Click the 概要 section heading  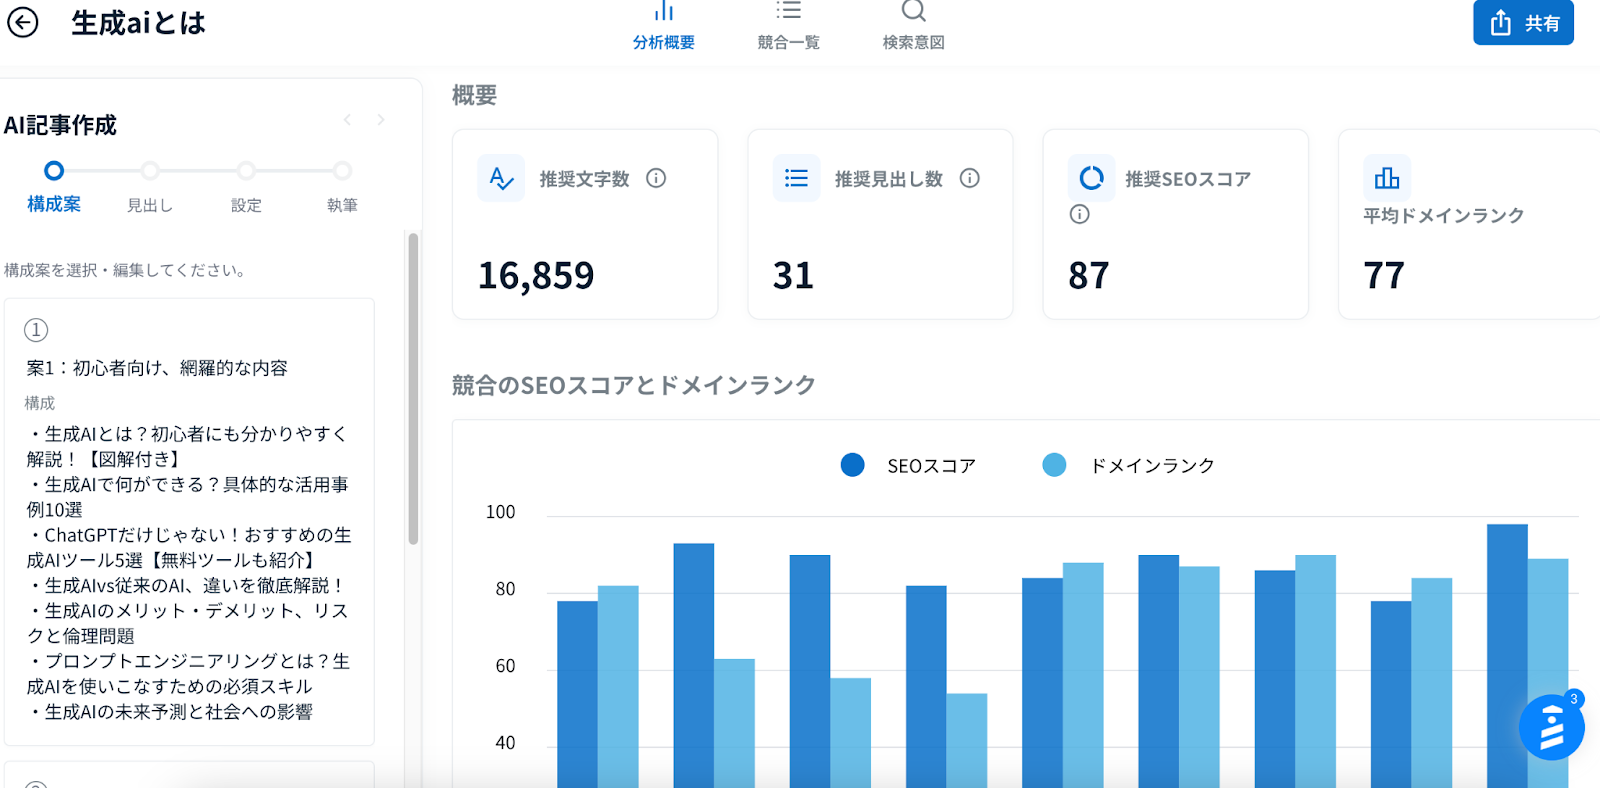point(474,95)
